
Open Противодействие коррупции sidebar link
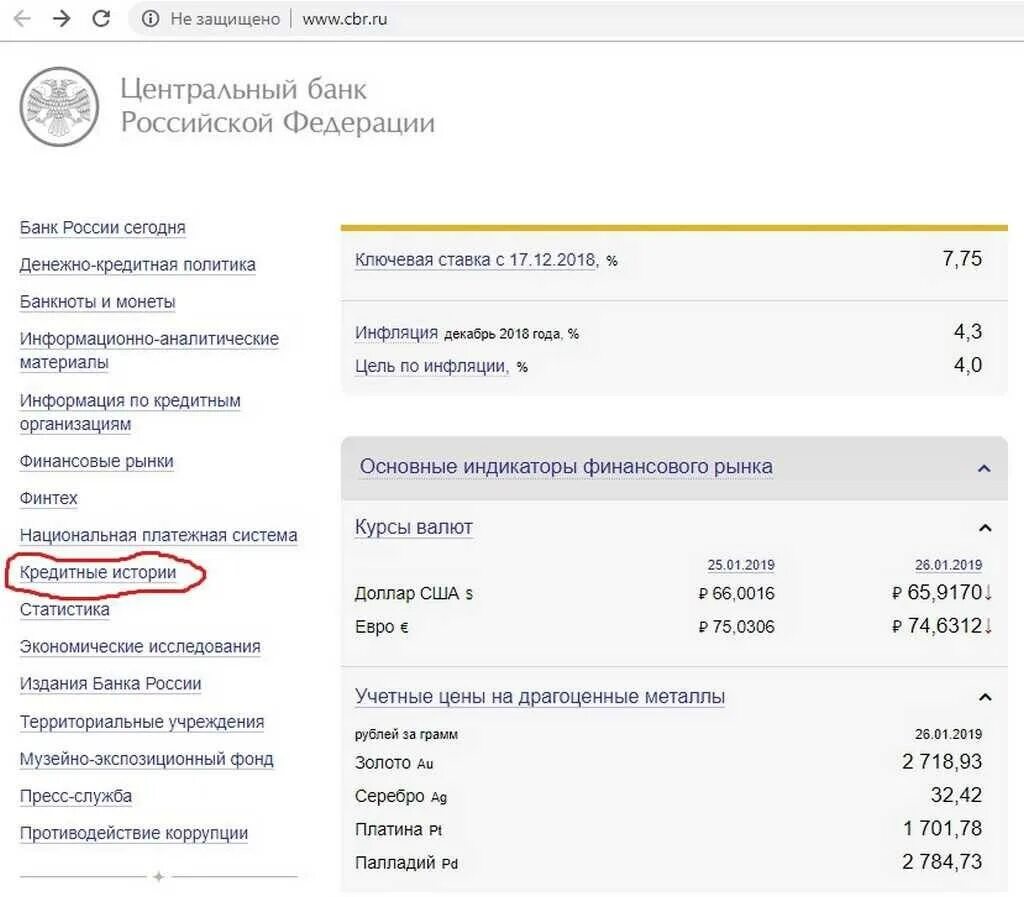[134, 834]
